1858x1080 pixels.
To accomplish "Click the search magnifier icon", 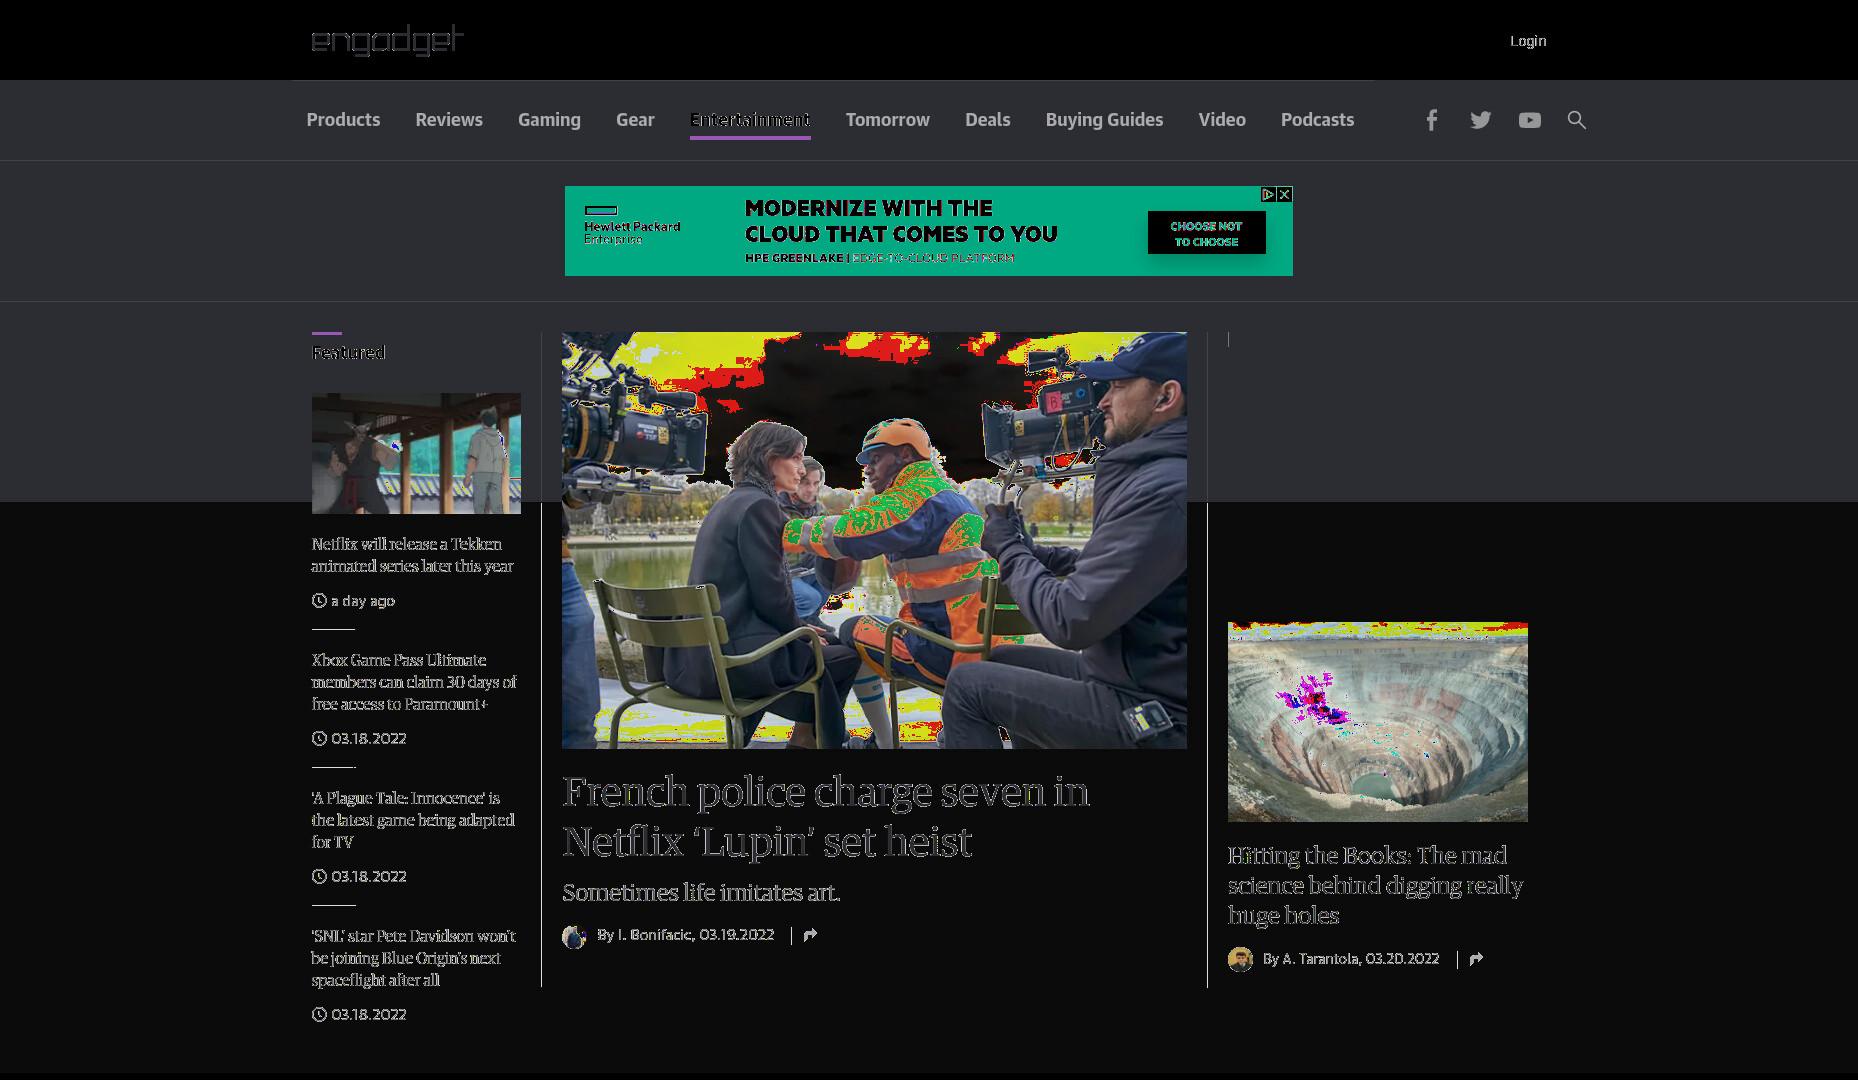I will pos(1576,120).
